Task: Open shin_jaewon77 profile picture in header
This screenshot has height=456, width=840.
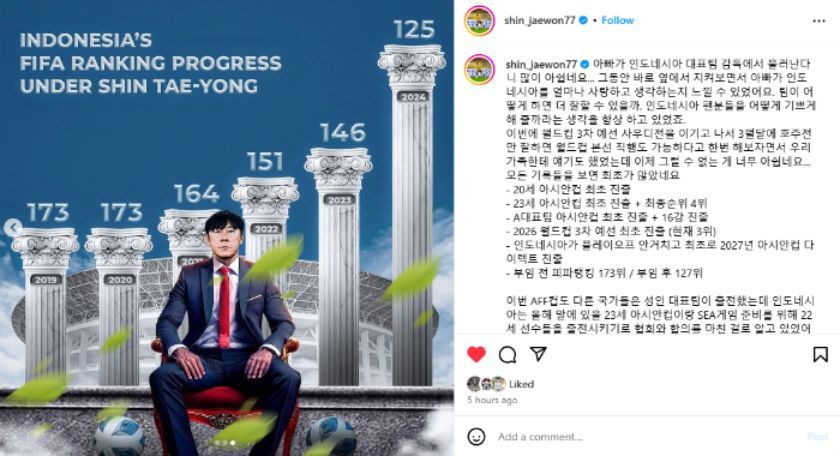Action: pyautogui.click(x=479, y=21)
